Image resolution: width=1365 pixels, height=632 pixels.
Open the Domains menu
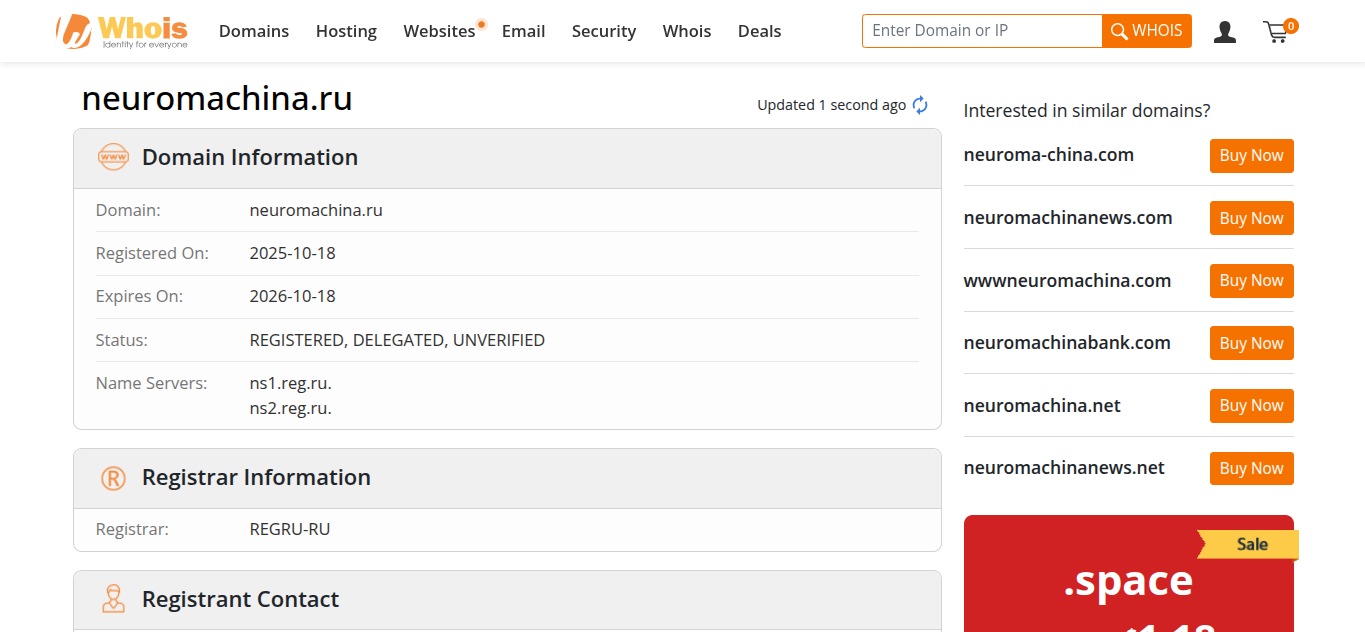254,31
